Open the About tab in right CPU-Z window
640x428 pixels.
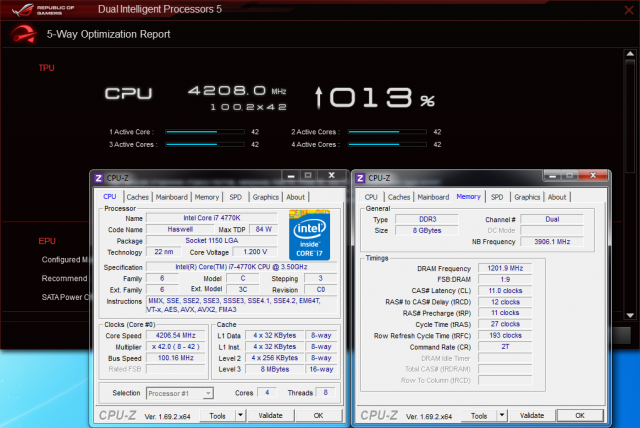tap(557, 197)
